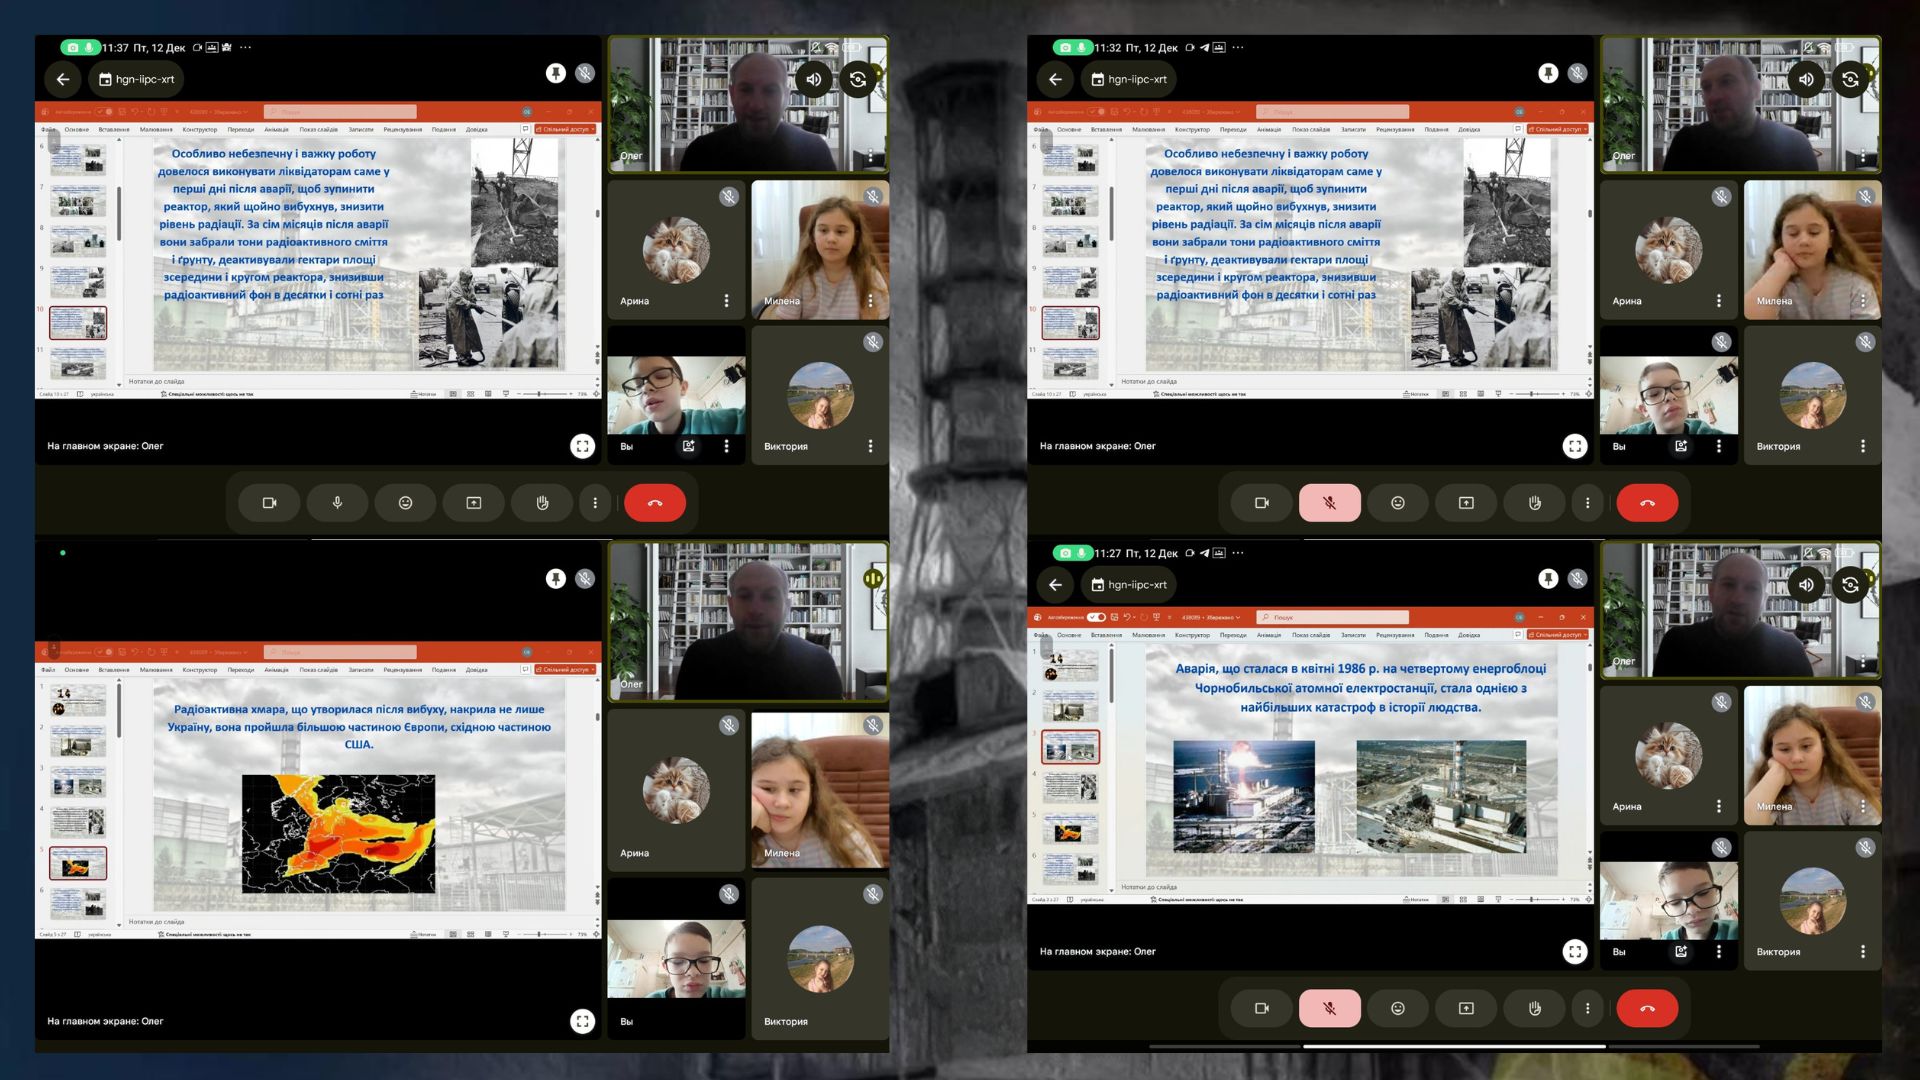Open Анімація ribbon tab in 11:27 PowerPoint
This screenshot has height=1080, width=1920.
[x=1268, y=635]
